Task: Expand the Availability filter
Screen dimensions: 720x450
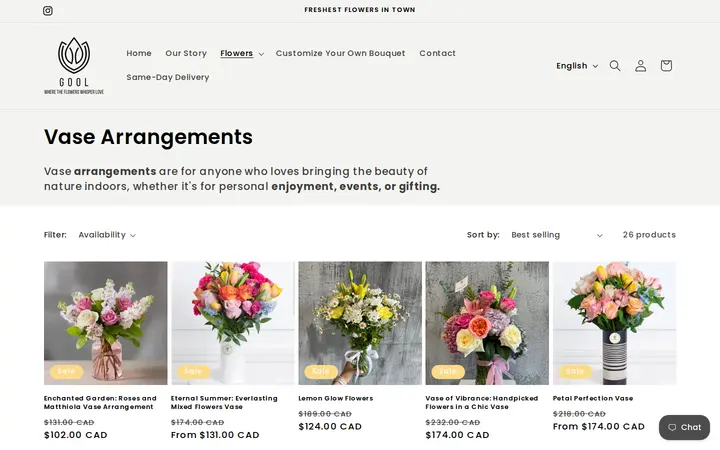Action: 107,235
